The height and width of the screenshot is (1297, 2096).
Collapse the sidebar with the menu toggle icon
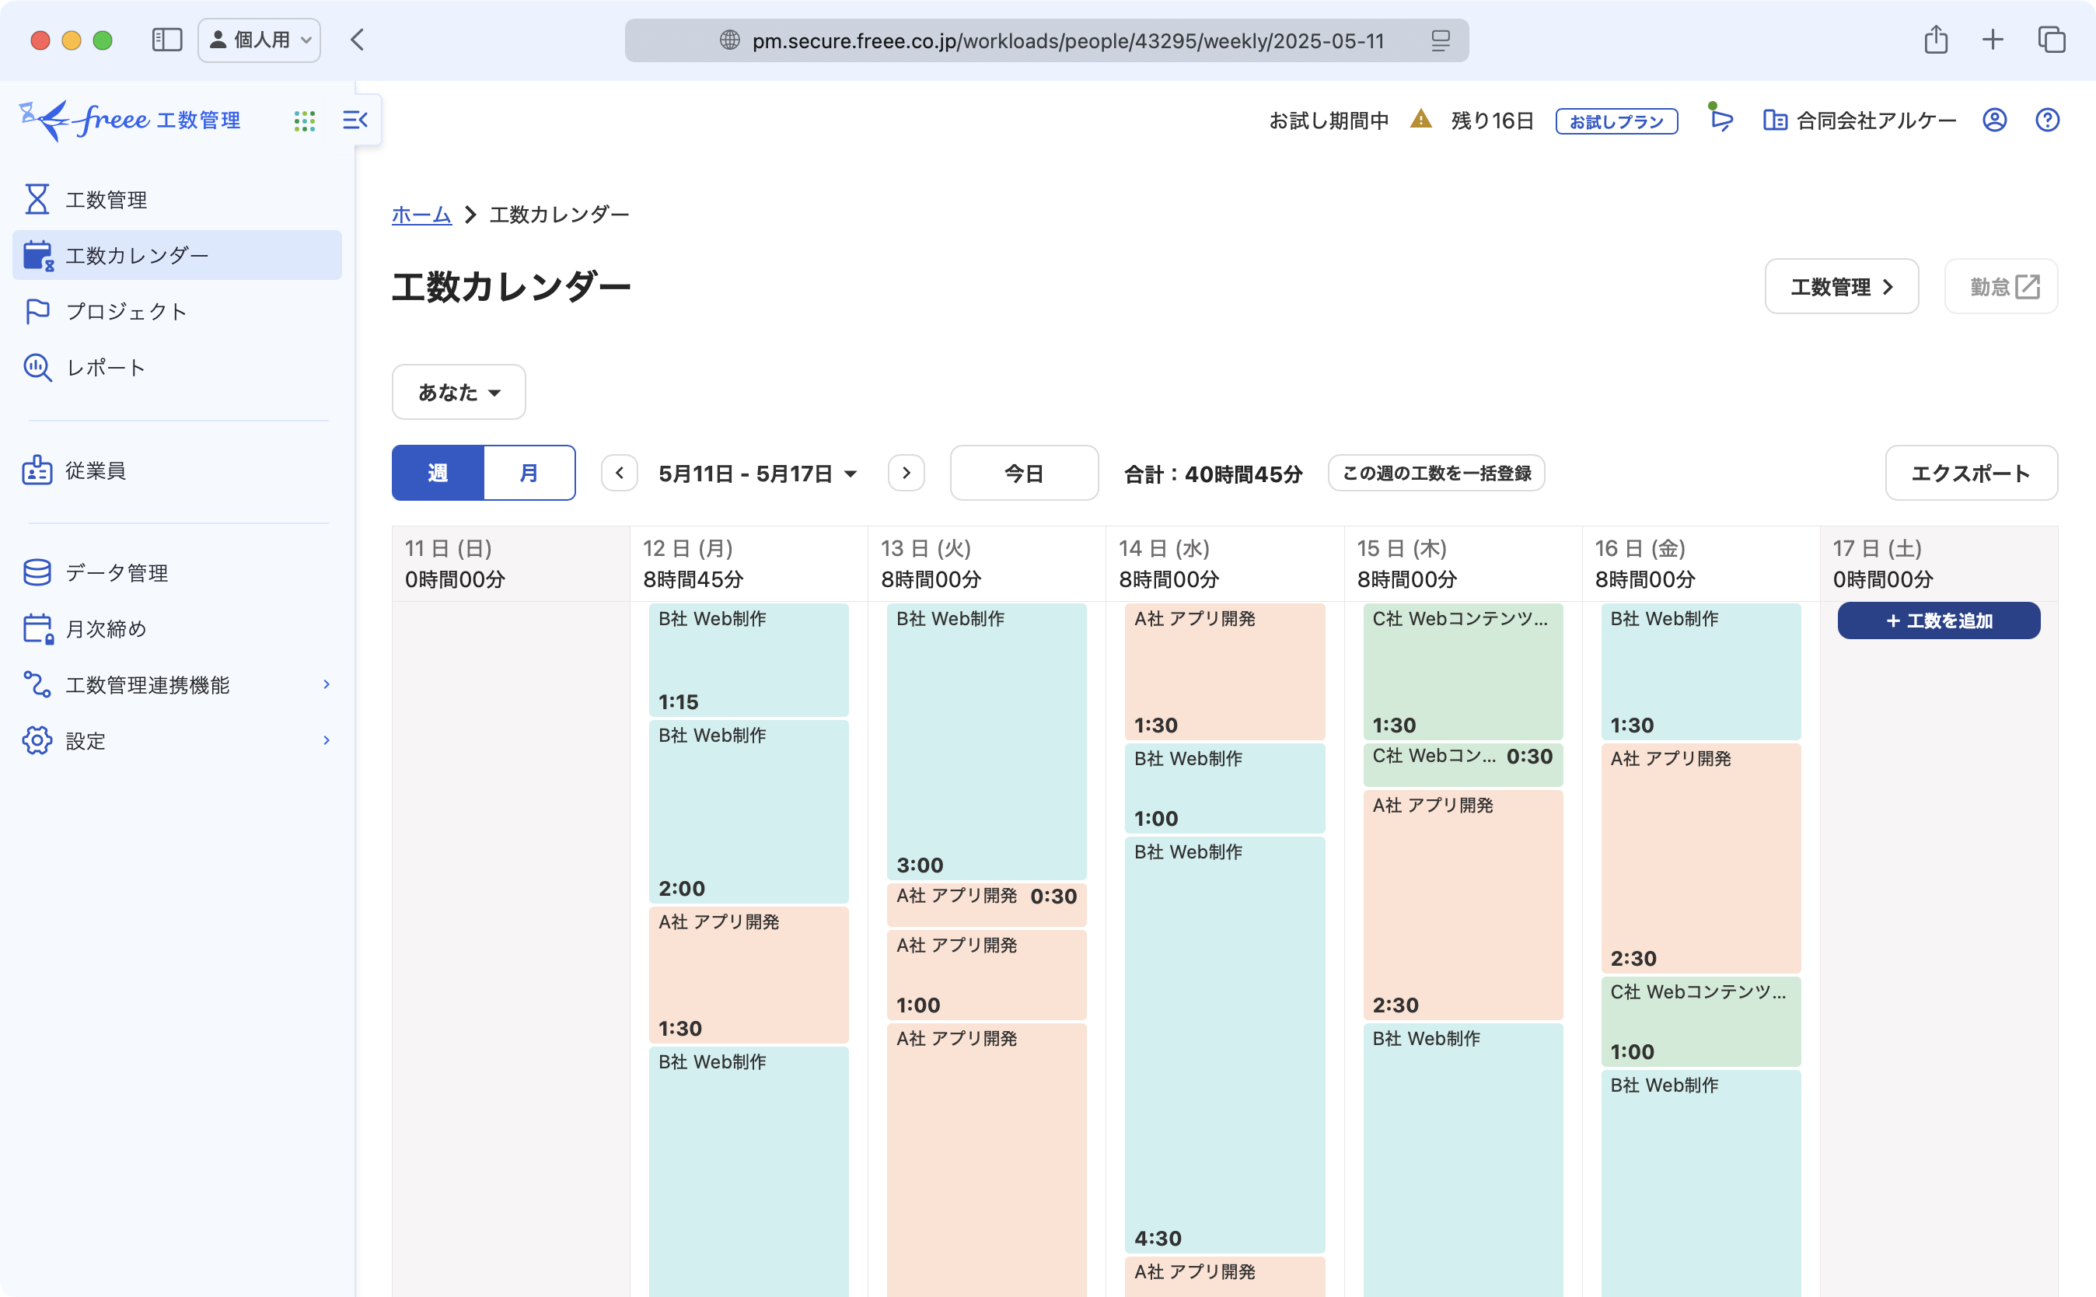pyautogui.click(x=355, y=120)
